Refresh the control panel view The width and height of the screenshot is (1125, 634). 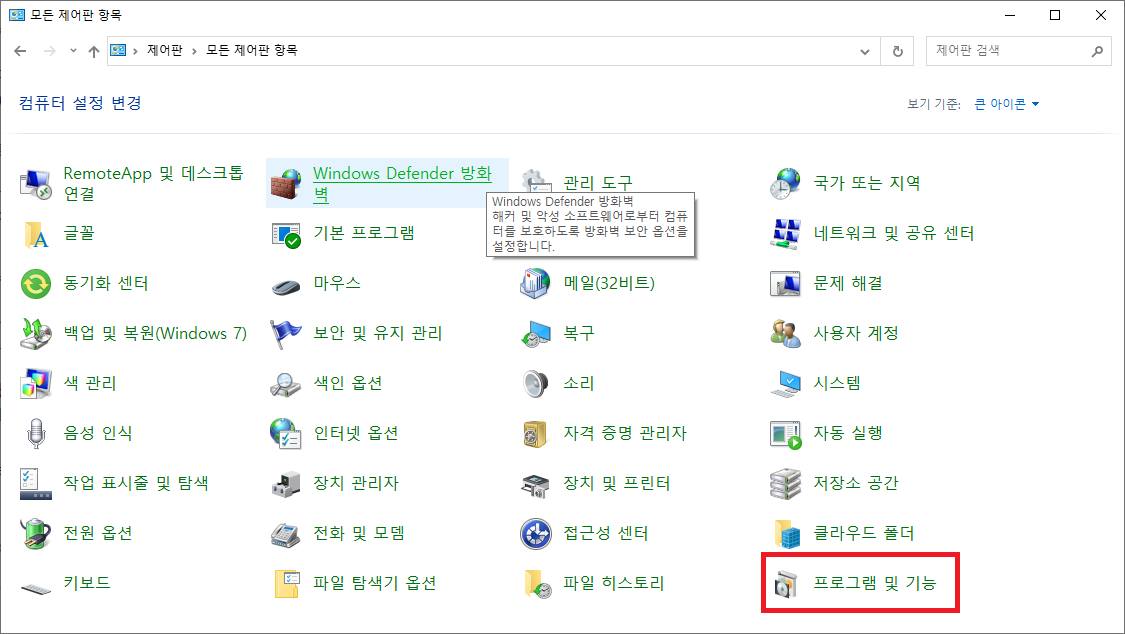point(898,51)
